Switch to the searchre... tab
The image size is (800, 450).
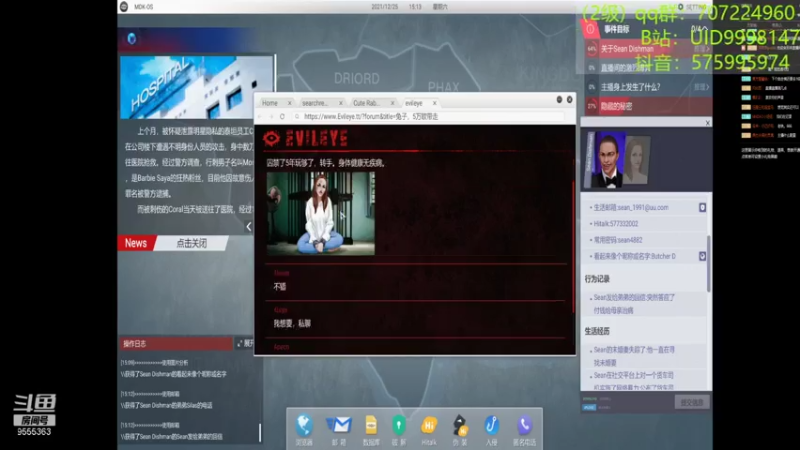(315, 103)
